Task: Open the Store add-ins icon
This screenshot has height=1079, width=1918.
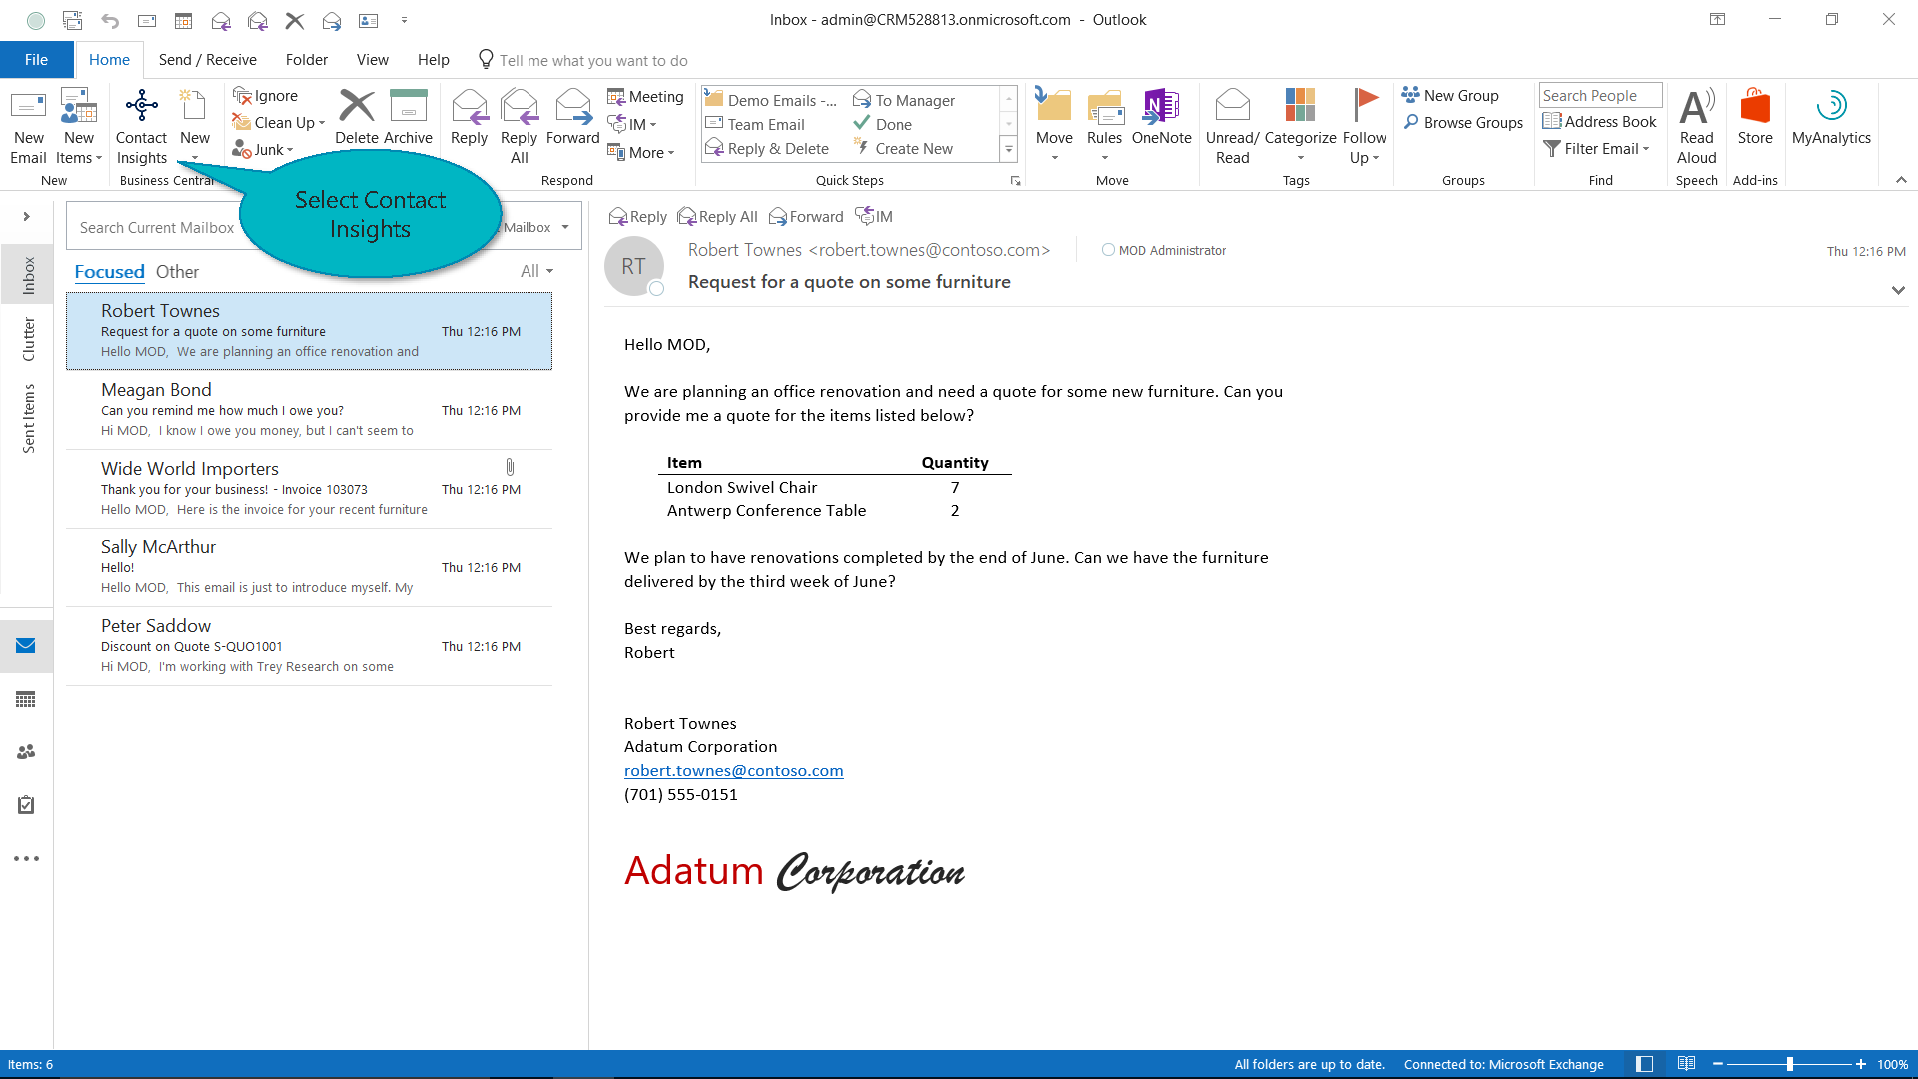Action: tap(1754, 118)
